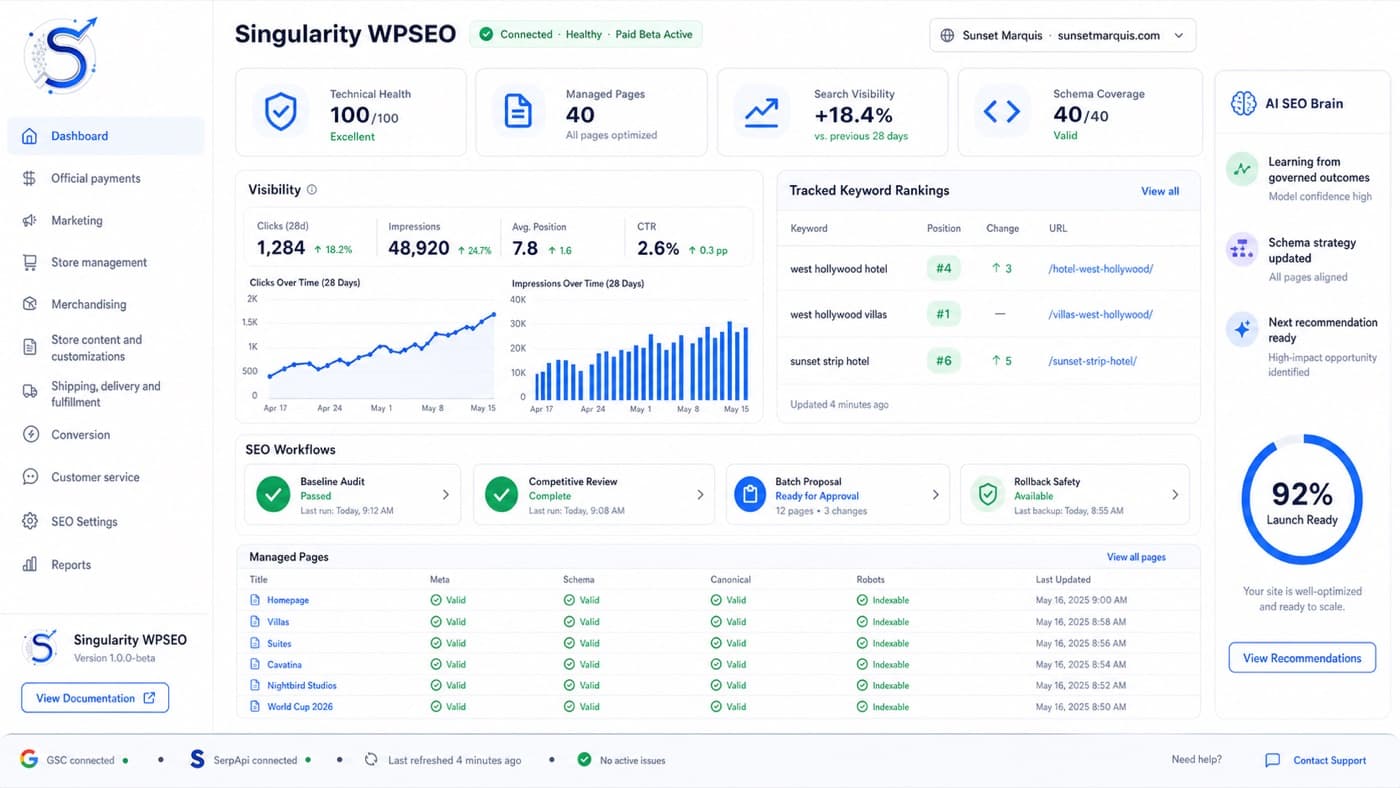The image size is (1400, 788).
Task: Click the Managed Pages document icon
Action: 518,111
